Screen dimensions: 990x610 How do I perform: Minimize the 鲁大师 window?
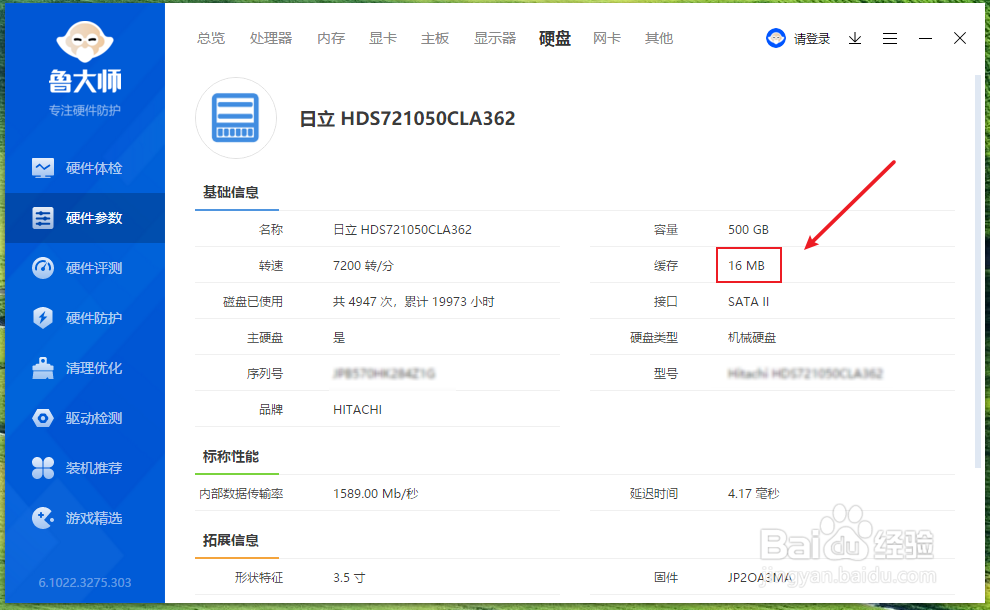[x=925, y=39]
